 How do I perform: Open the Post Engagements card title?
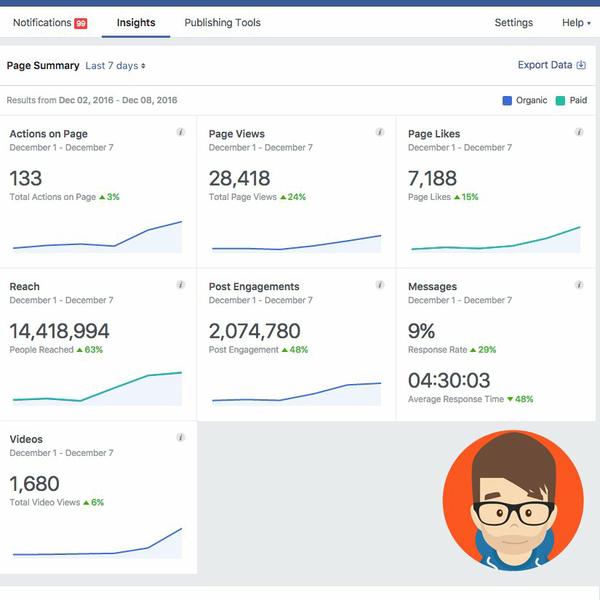[254, 287]
